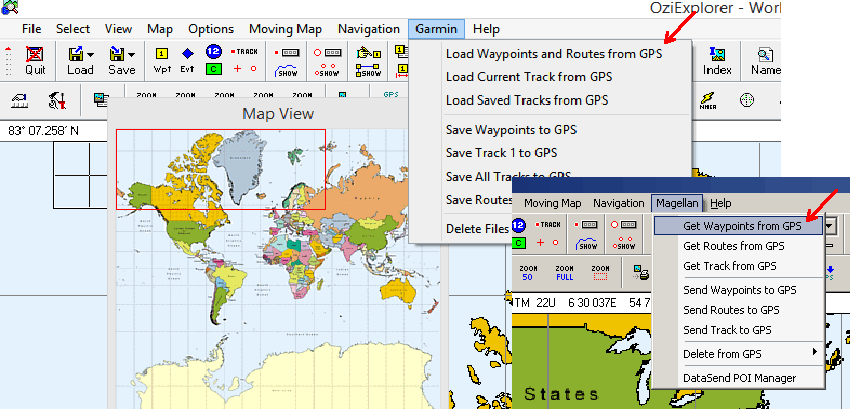Expand the Delete from GPS submenu
Image resolution: width=850 pixels, height=409 pixels.
(815, 352)
